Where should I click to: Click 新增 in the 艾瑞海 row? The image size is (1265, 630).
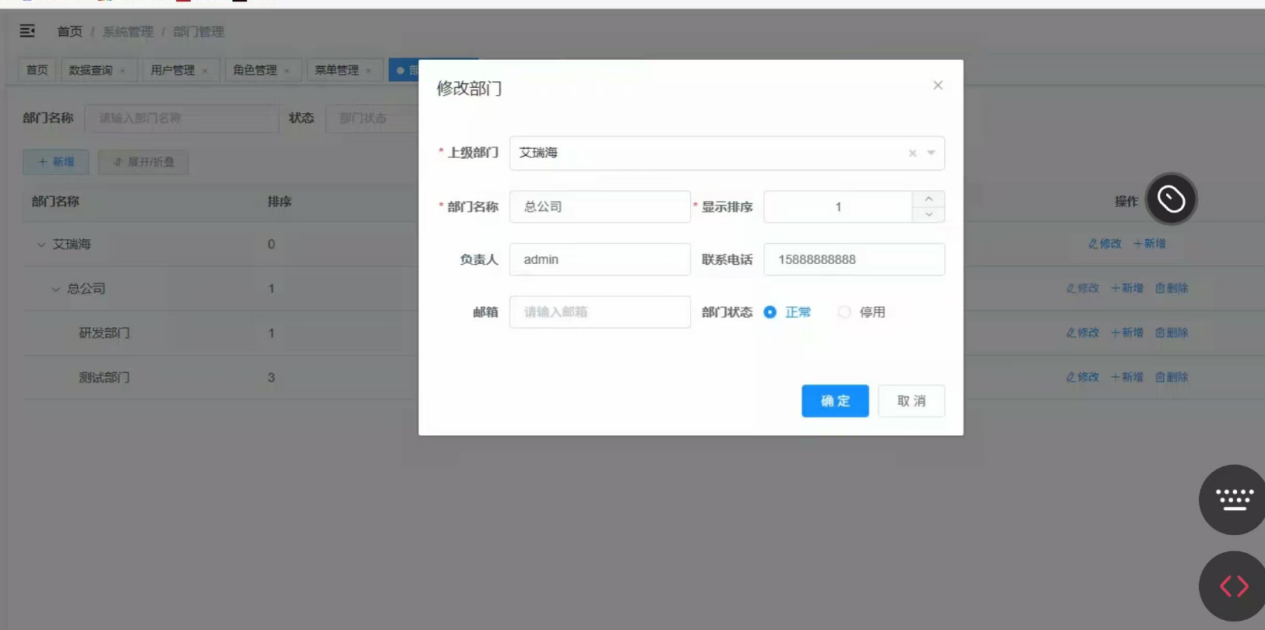coord(1149,244)
